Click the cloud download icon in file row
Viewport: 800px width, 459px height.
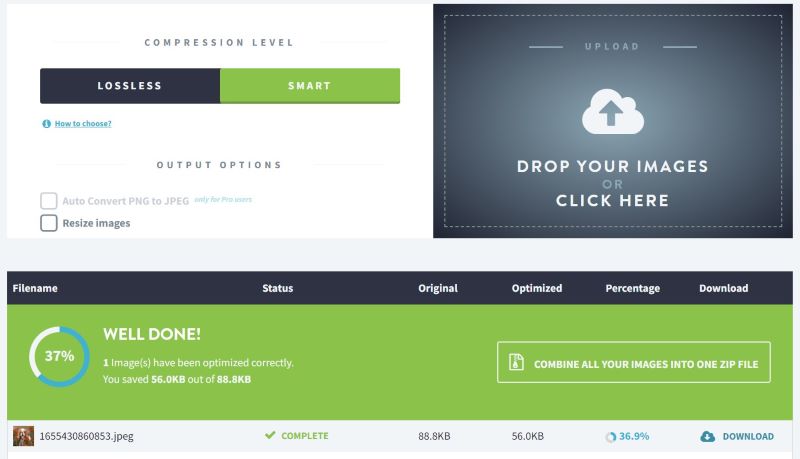point(708,437)
